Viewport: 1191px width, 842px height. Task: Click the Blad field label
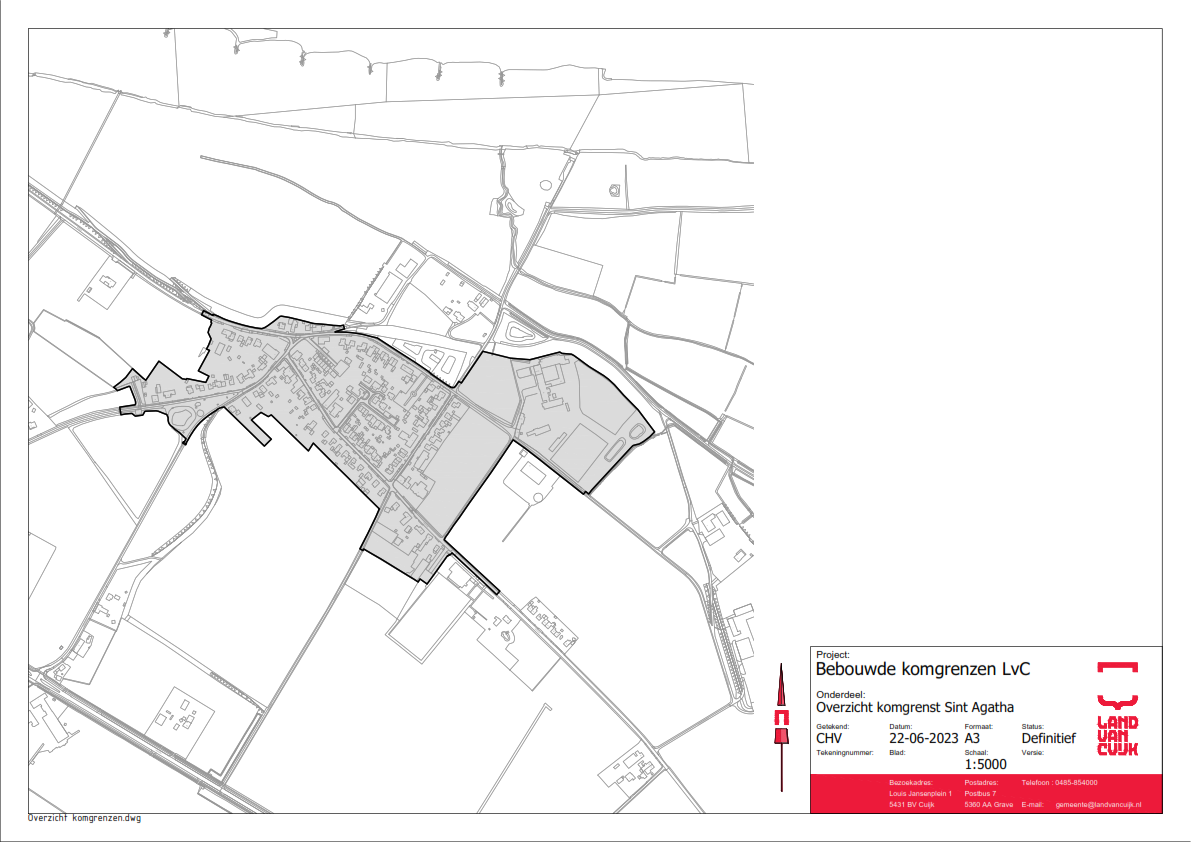coord(896,752)
